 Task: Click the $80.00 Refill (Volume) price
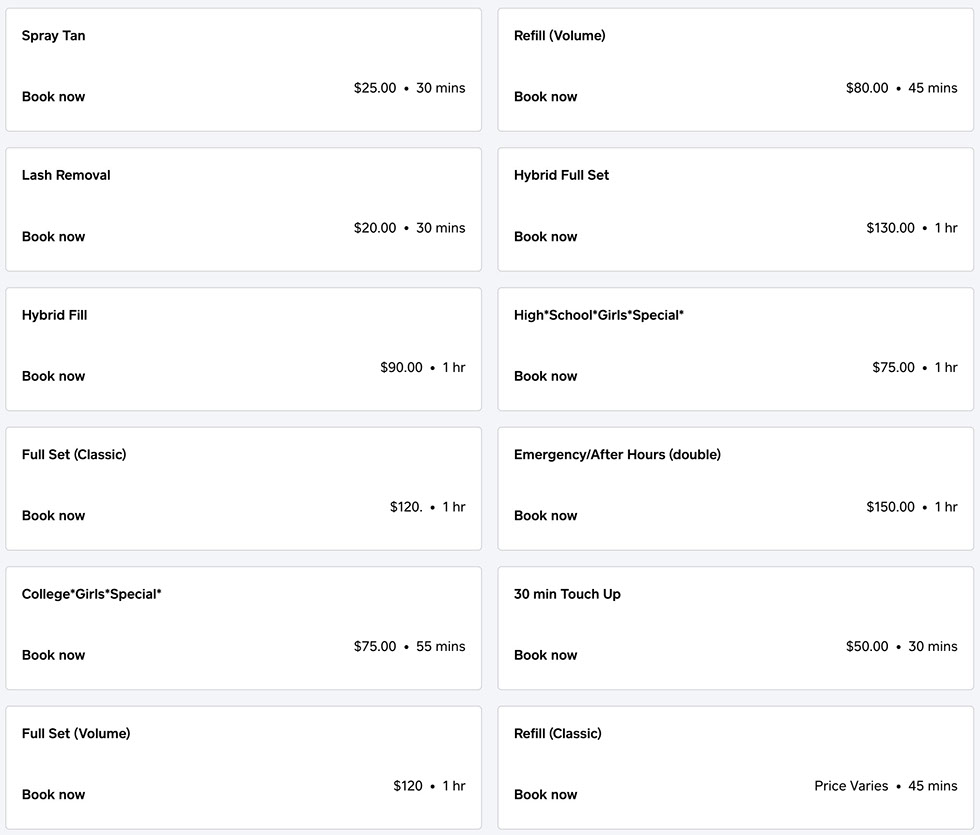pos(867,88)
